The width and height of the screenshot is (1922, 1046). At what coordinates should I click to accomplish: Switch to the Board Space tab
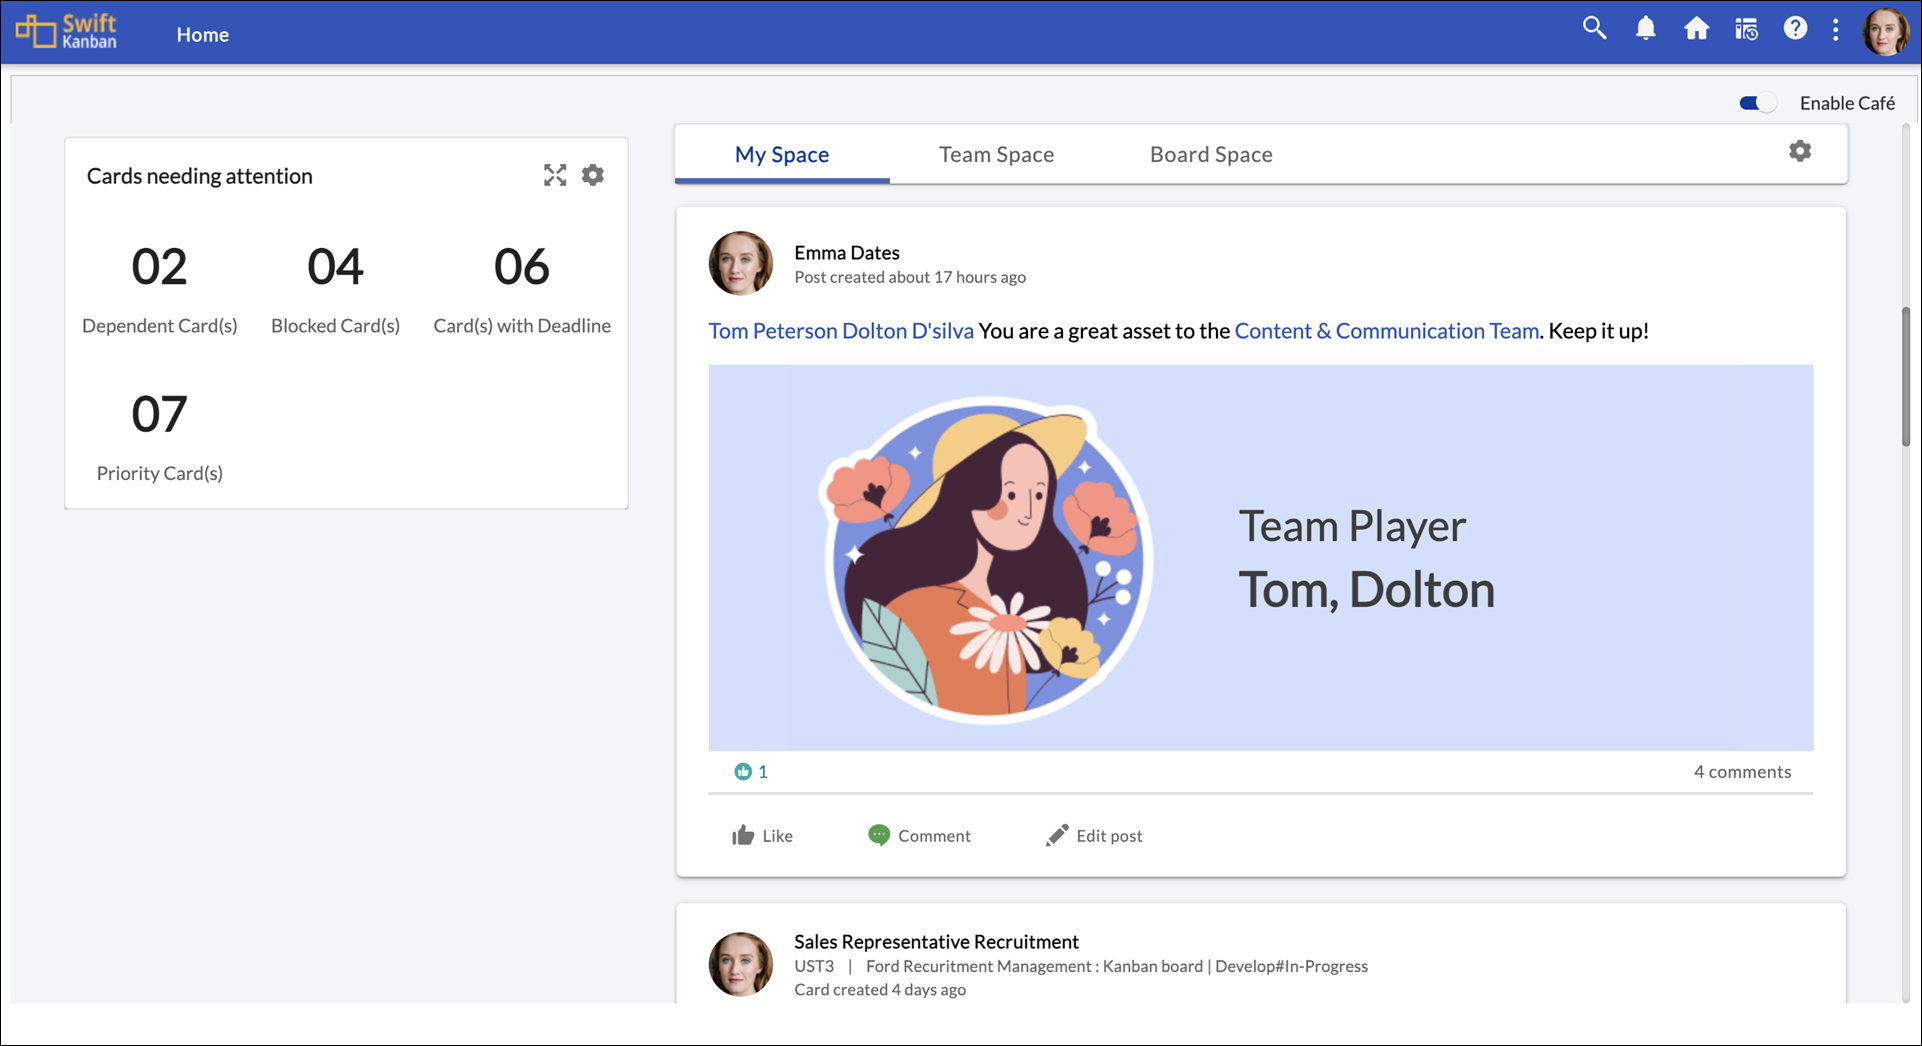1210,155
